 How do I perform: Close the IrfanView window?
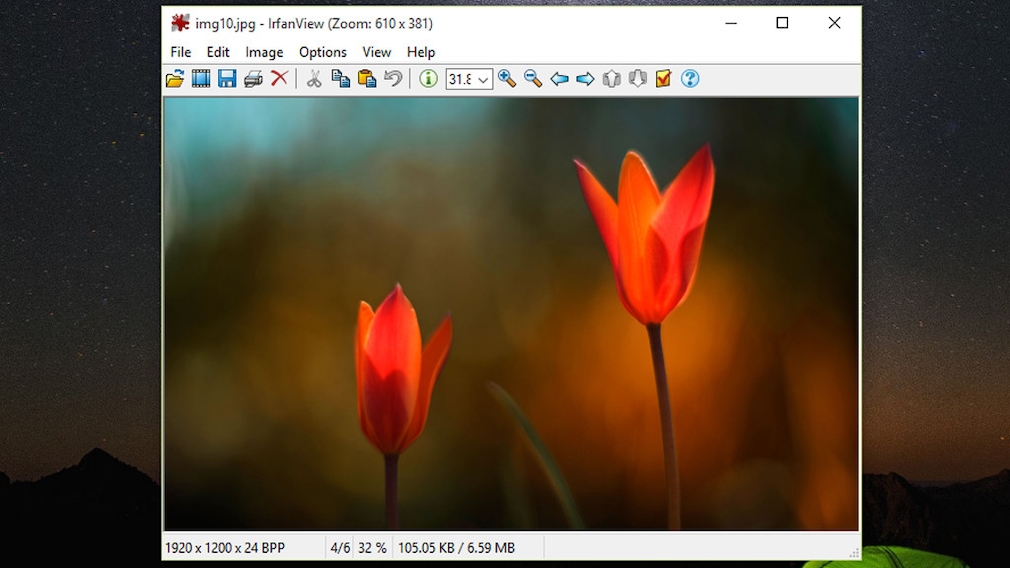click(834, 23)
